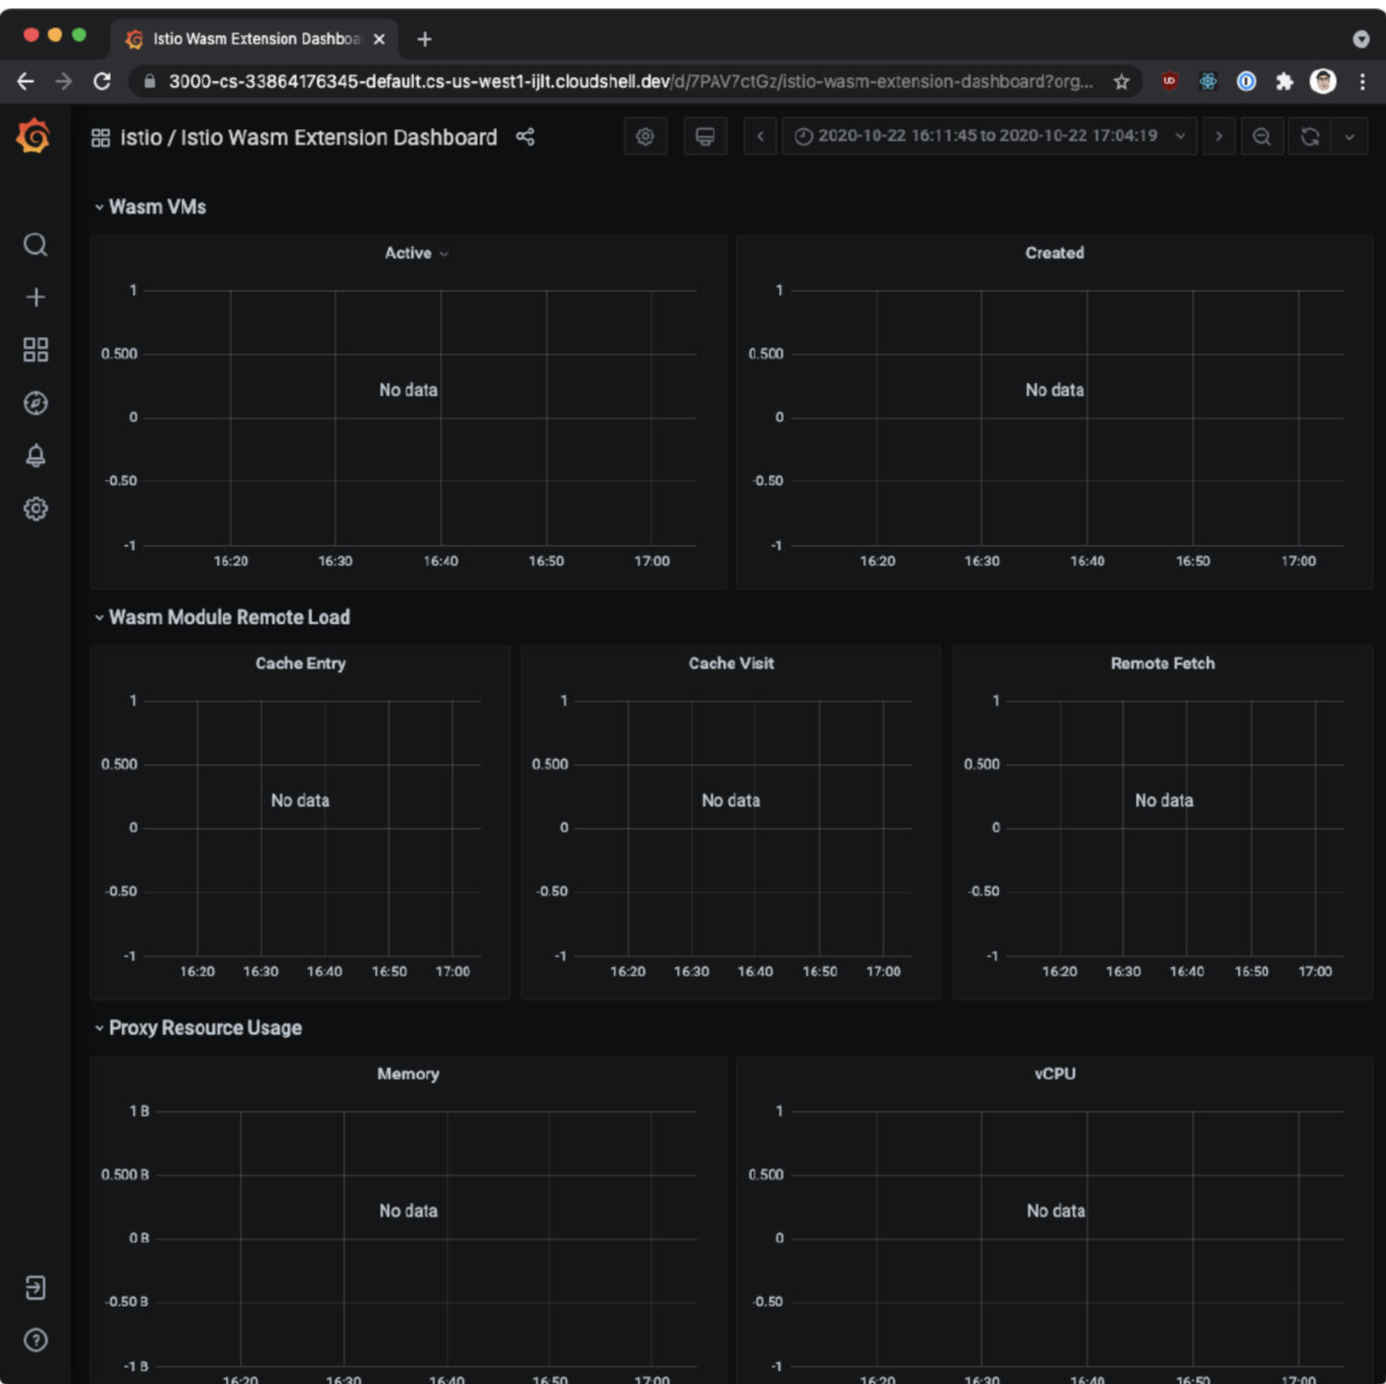
Task: Toggle cycle view mode monitor icon
Action: [705, 136]
